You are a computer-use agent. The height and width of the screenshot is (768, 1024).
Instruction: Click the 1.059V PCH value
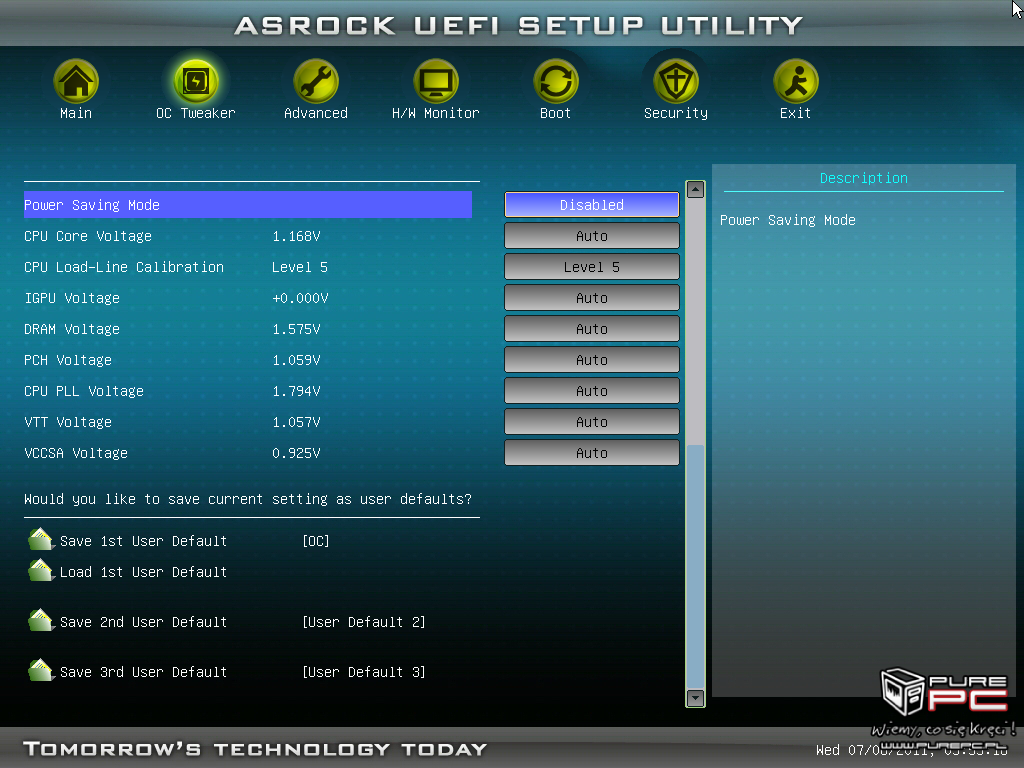click(x=296, y=360)
